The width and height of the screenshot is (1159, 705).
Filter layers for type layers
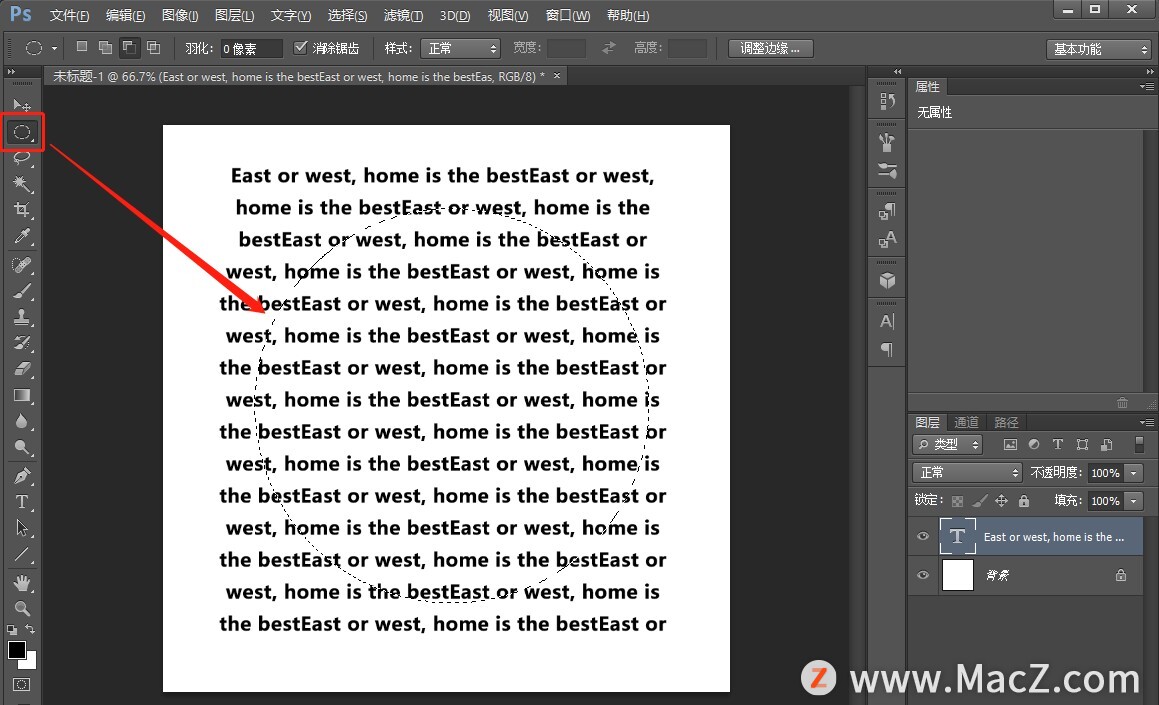pyautogui.click(x=1058, y=444)
